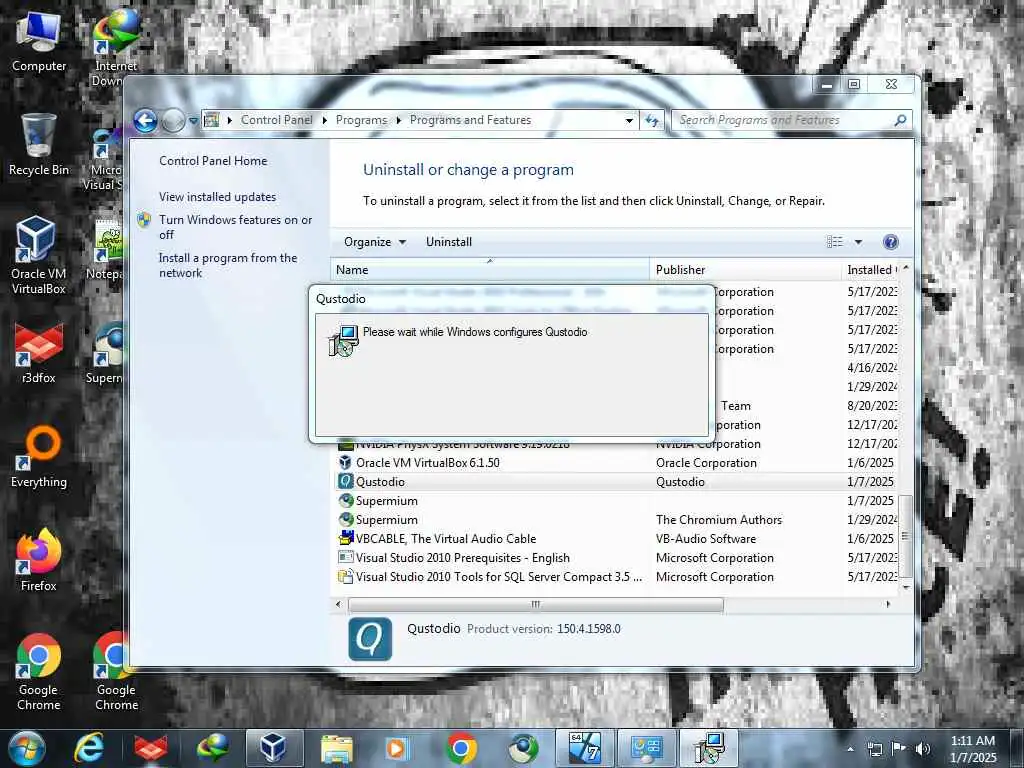The image size is (1024, 768).
Task: Open Control Panel Home link
Action: [x=213, y=161]
